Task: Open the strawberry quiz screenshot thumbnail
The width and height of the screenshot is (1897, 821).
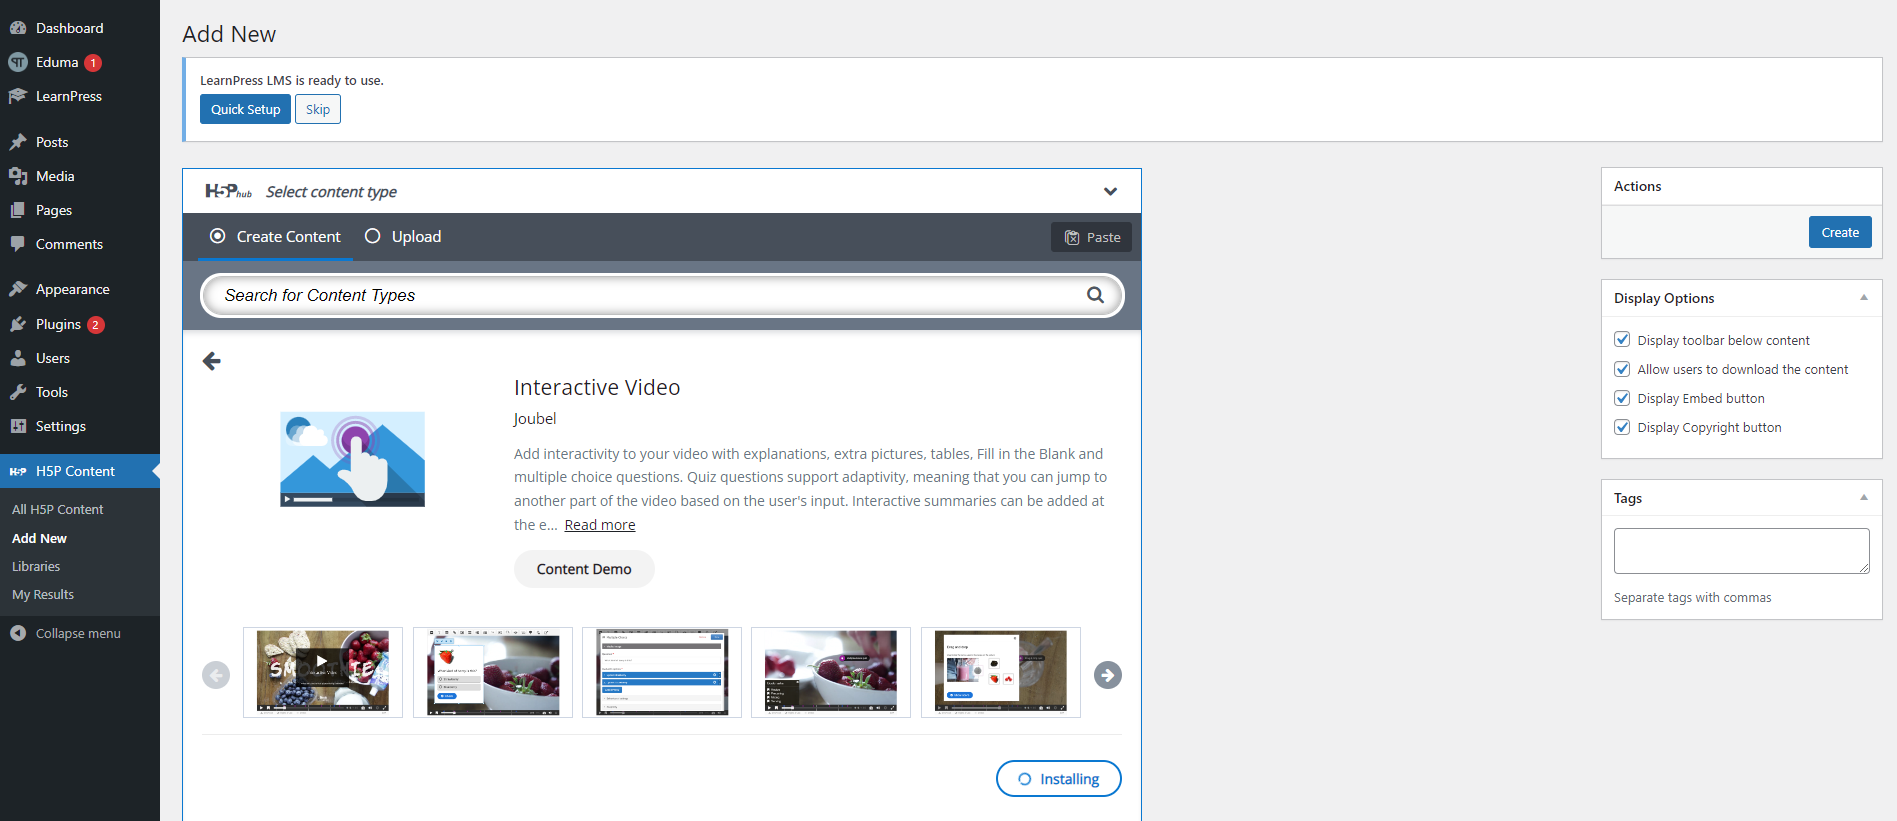Action: tap(493, 672)
